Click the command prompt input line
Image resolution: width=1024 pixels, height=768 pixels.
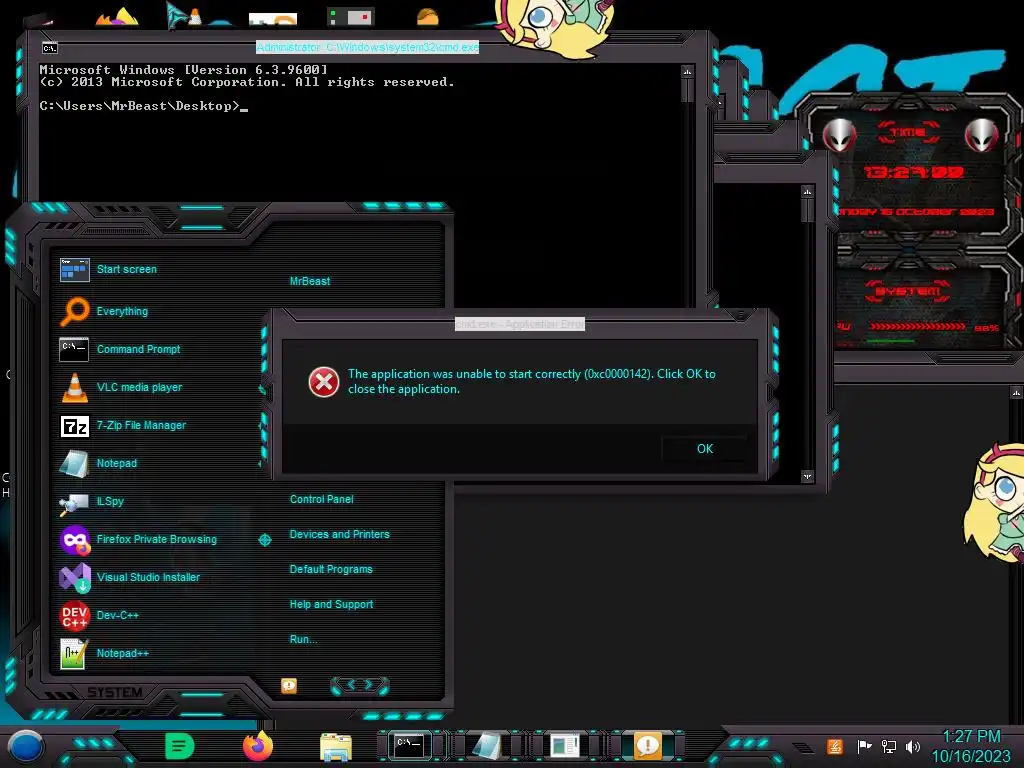pos(144,106)
